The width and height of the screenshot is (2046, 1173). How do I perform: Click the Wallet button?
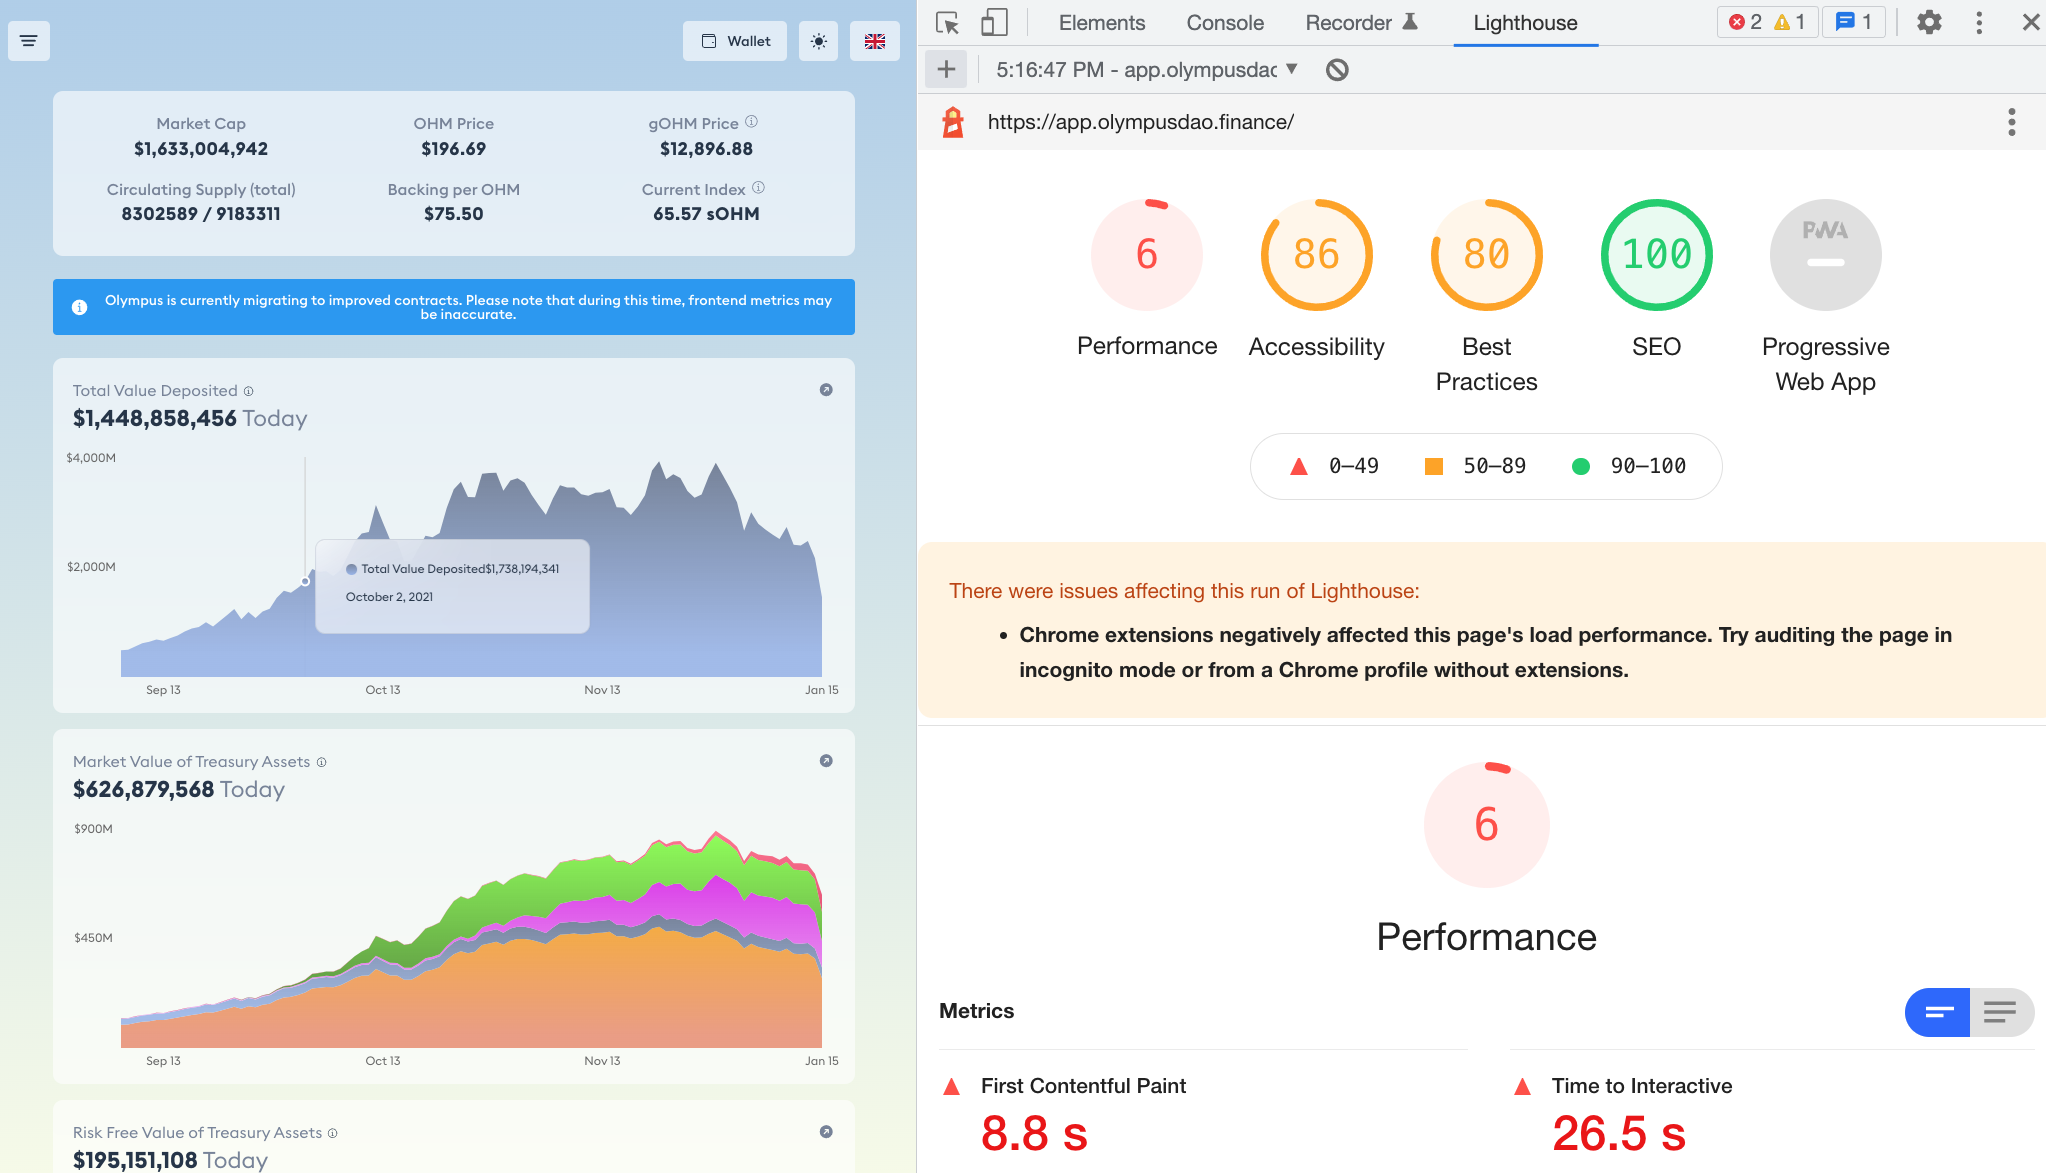[734, 41]
